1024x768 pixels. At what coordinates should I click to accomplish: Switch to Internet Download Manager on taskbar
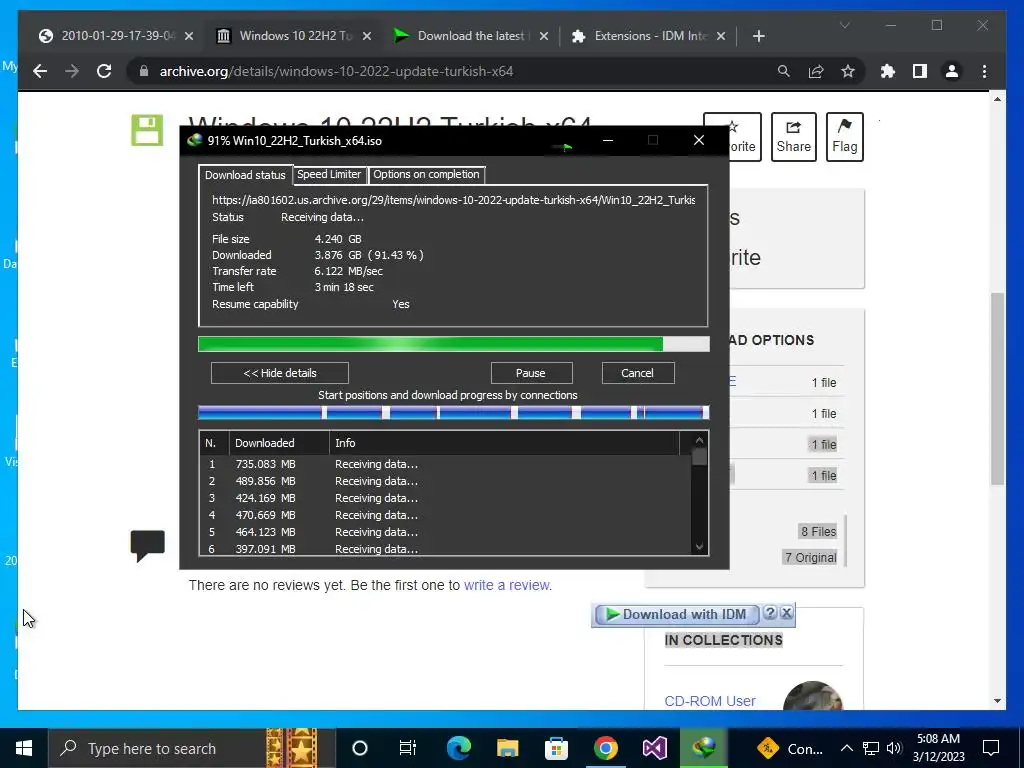704,748
